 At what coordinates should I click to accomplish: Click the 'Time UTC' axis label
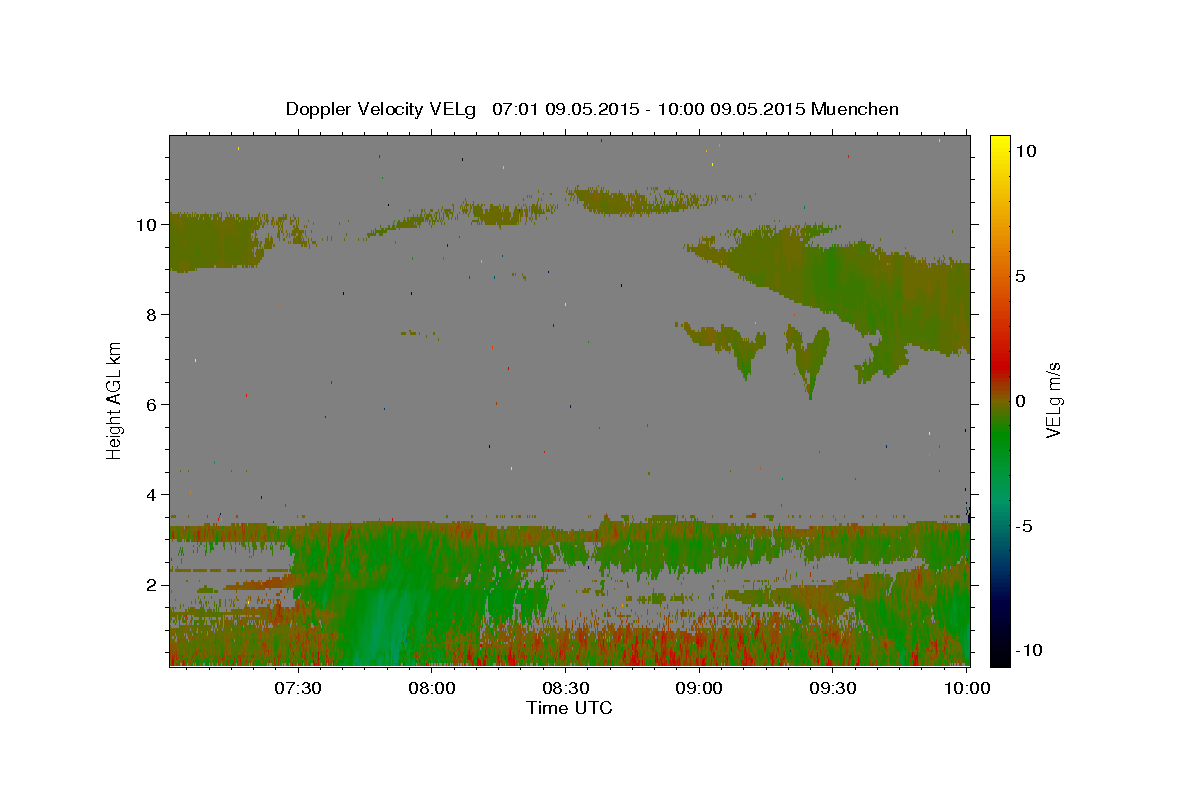(569, 708)
